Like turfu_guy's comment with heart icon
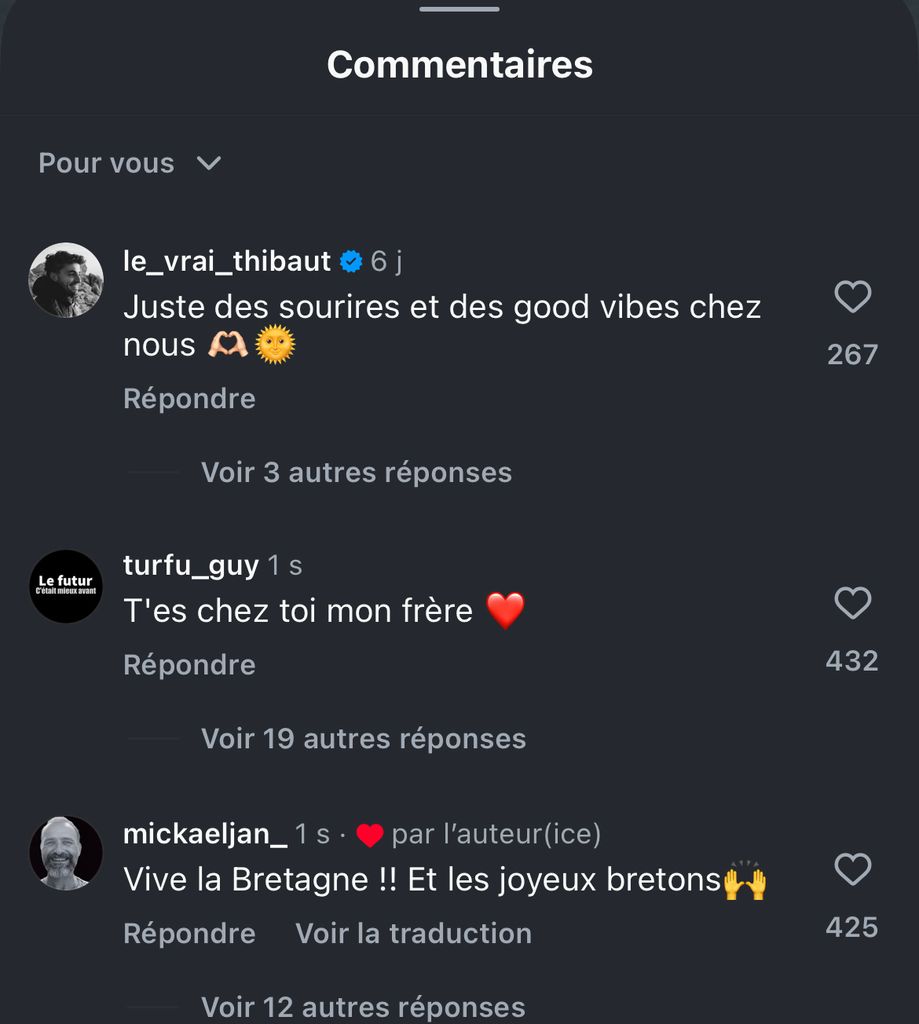919x1024 pixels. 852,602
